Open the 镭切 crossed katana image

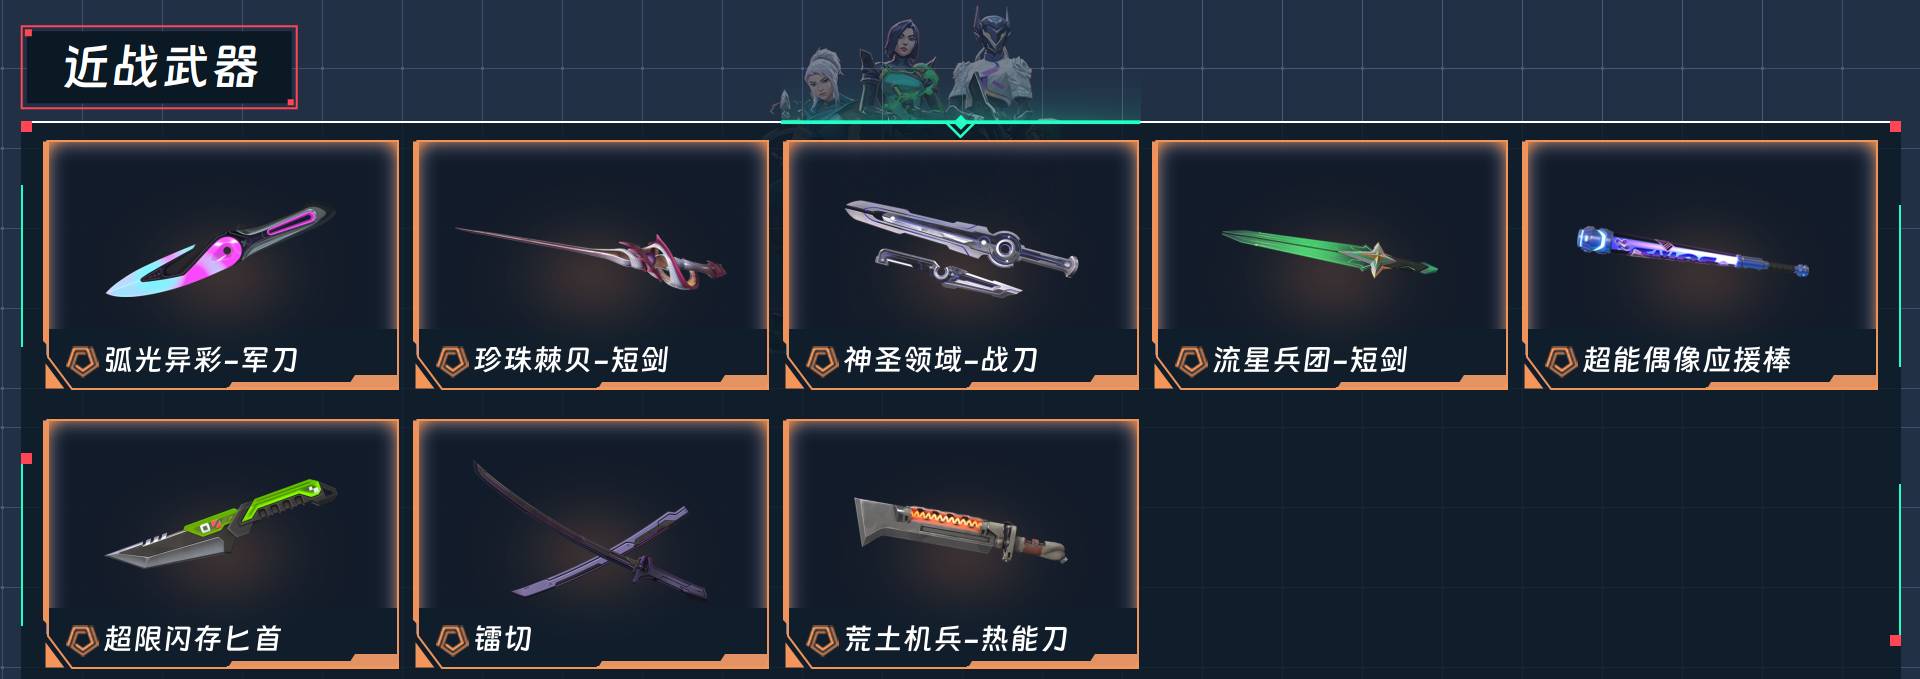point(591,530)
